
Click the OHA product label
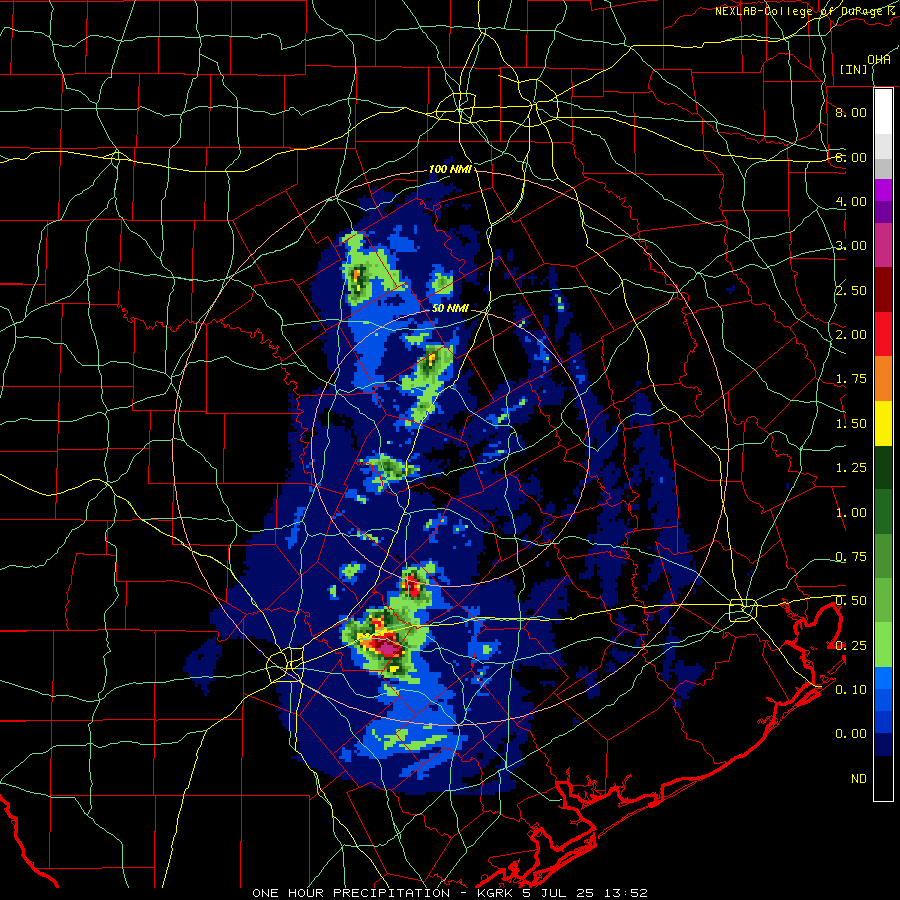point(879,60)
